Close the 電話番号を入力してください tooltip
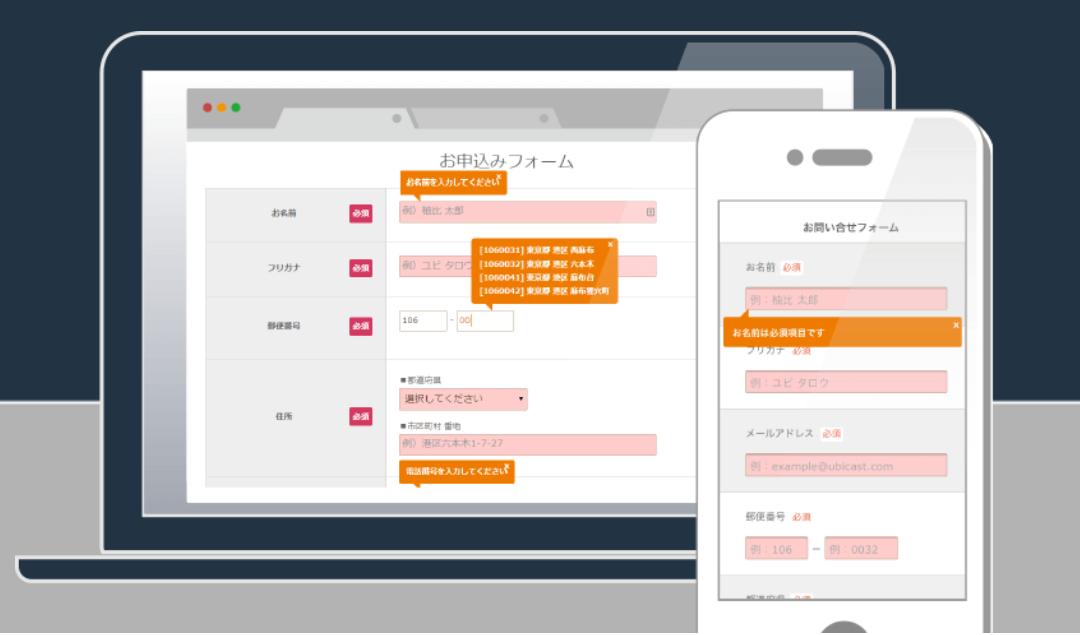 (x=507, y=465)
